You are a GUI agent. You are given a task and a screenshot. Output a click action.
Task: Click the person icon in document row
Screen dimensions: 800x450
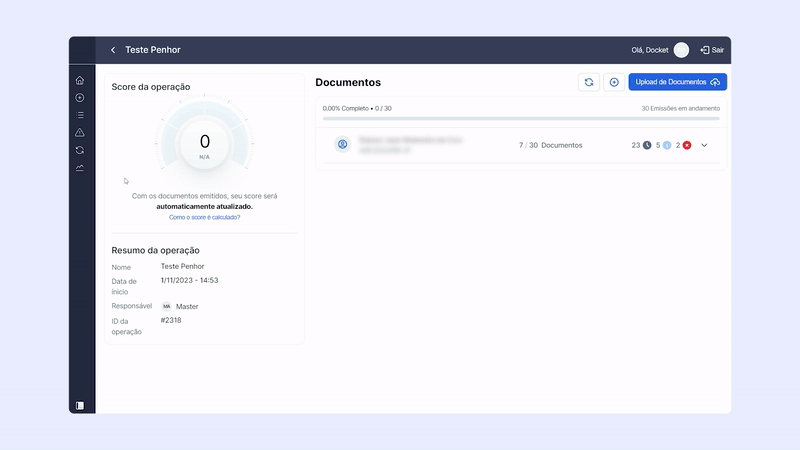click(x=342, y=144)
